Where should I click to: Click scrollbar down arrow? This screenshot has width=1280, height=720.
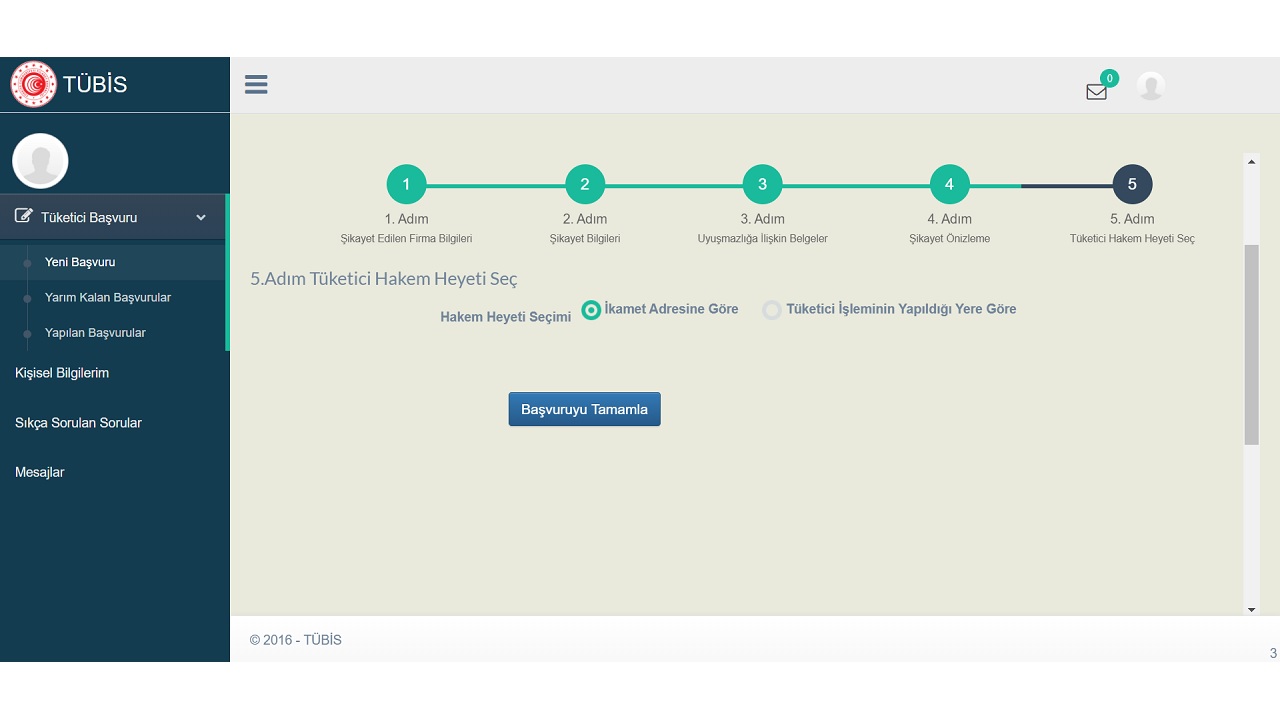[x=1251, y=609]
